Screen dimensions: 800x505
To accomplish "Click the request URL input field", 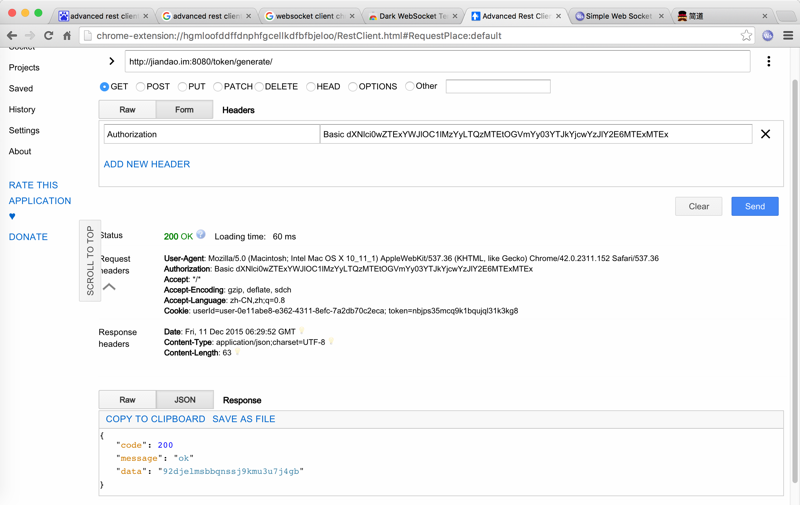I will tap(437, 62).
